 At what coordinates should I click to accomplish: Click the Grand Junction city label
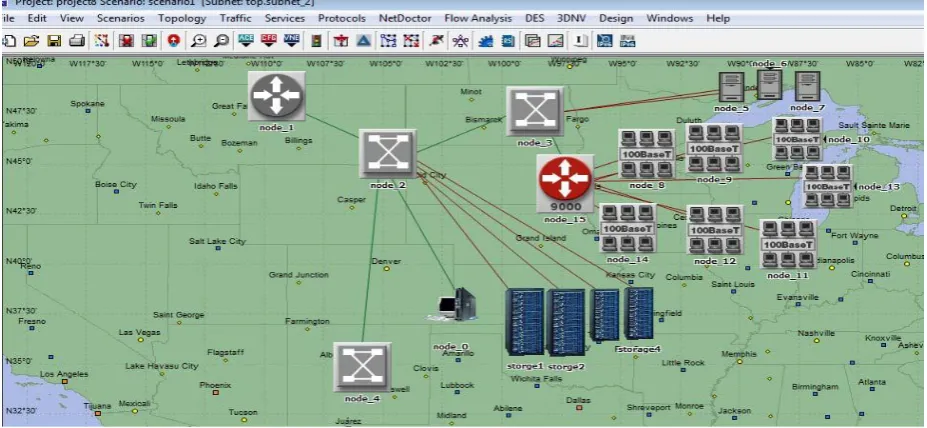click(299, 275)
